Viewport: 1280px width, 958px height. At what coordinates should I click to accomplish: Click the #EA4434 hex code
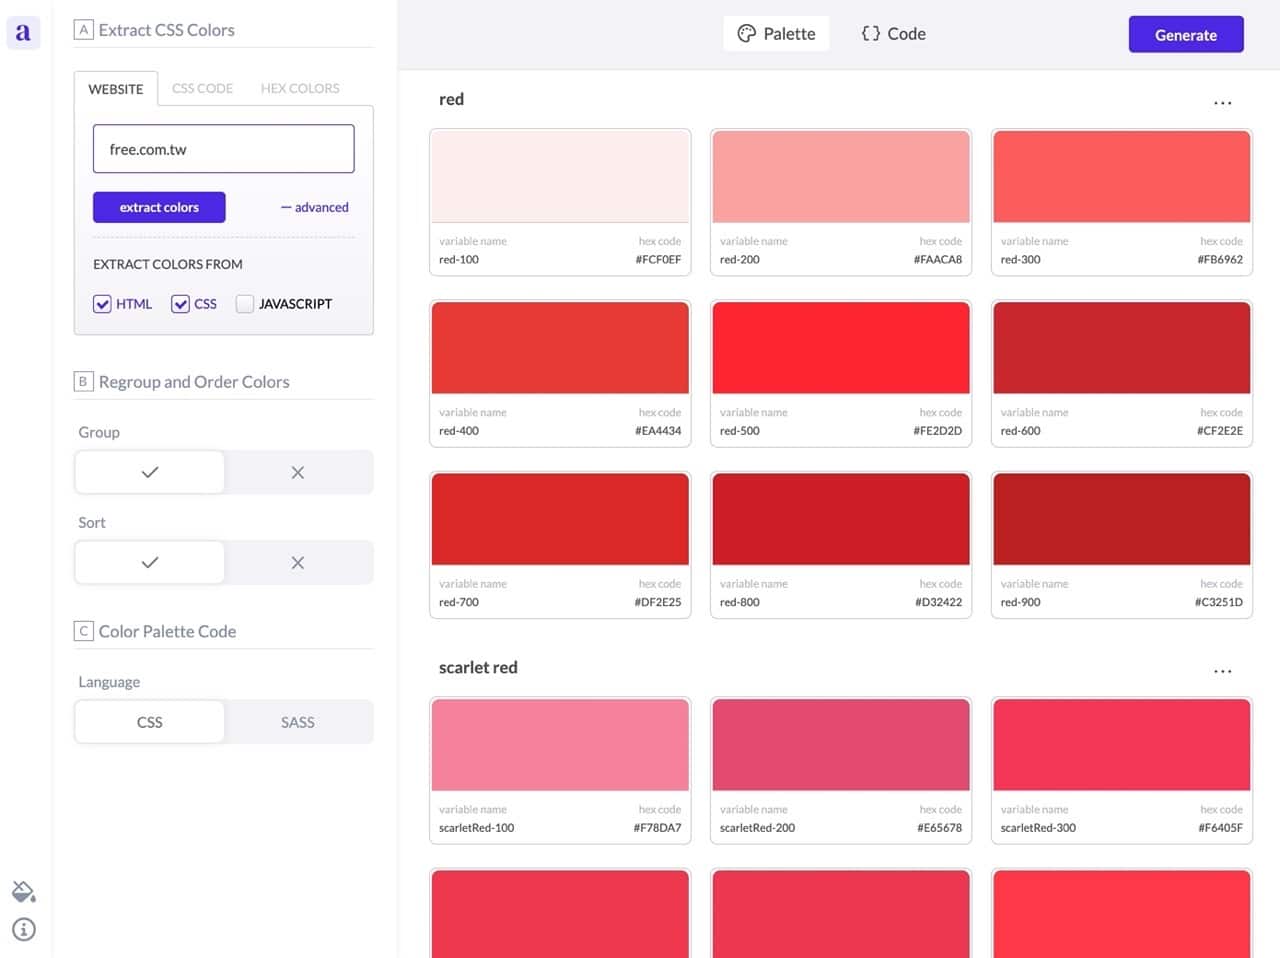(658, 431)
